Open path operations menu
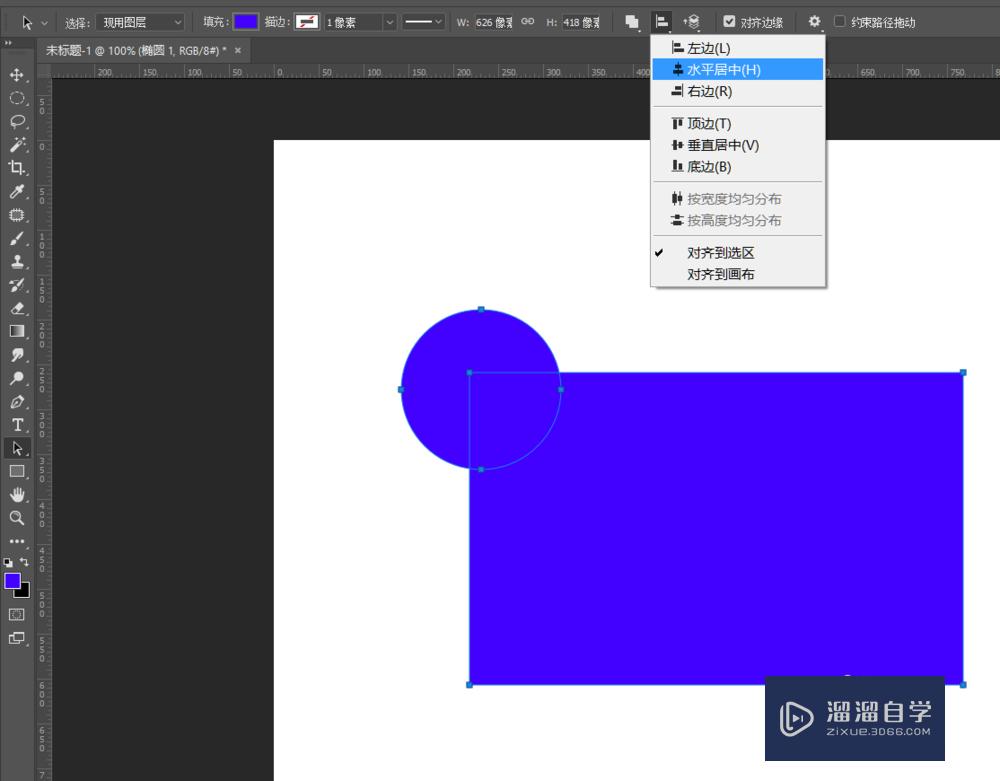Image resolution: width=1000 pixels, height=781 pixels. tap(632, 22)
